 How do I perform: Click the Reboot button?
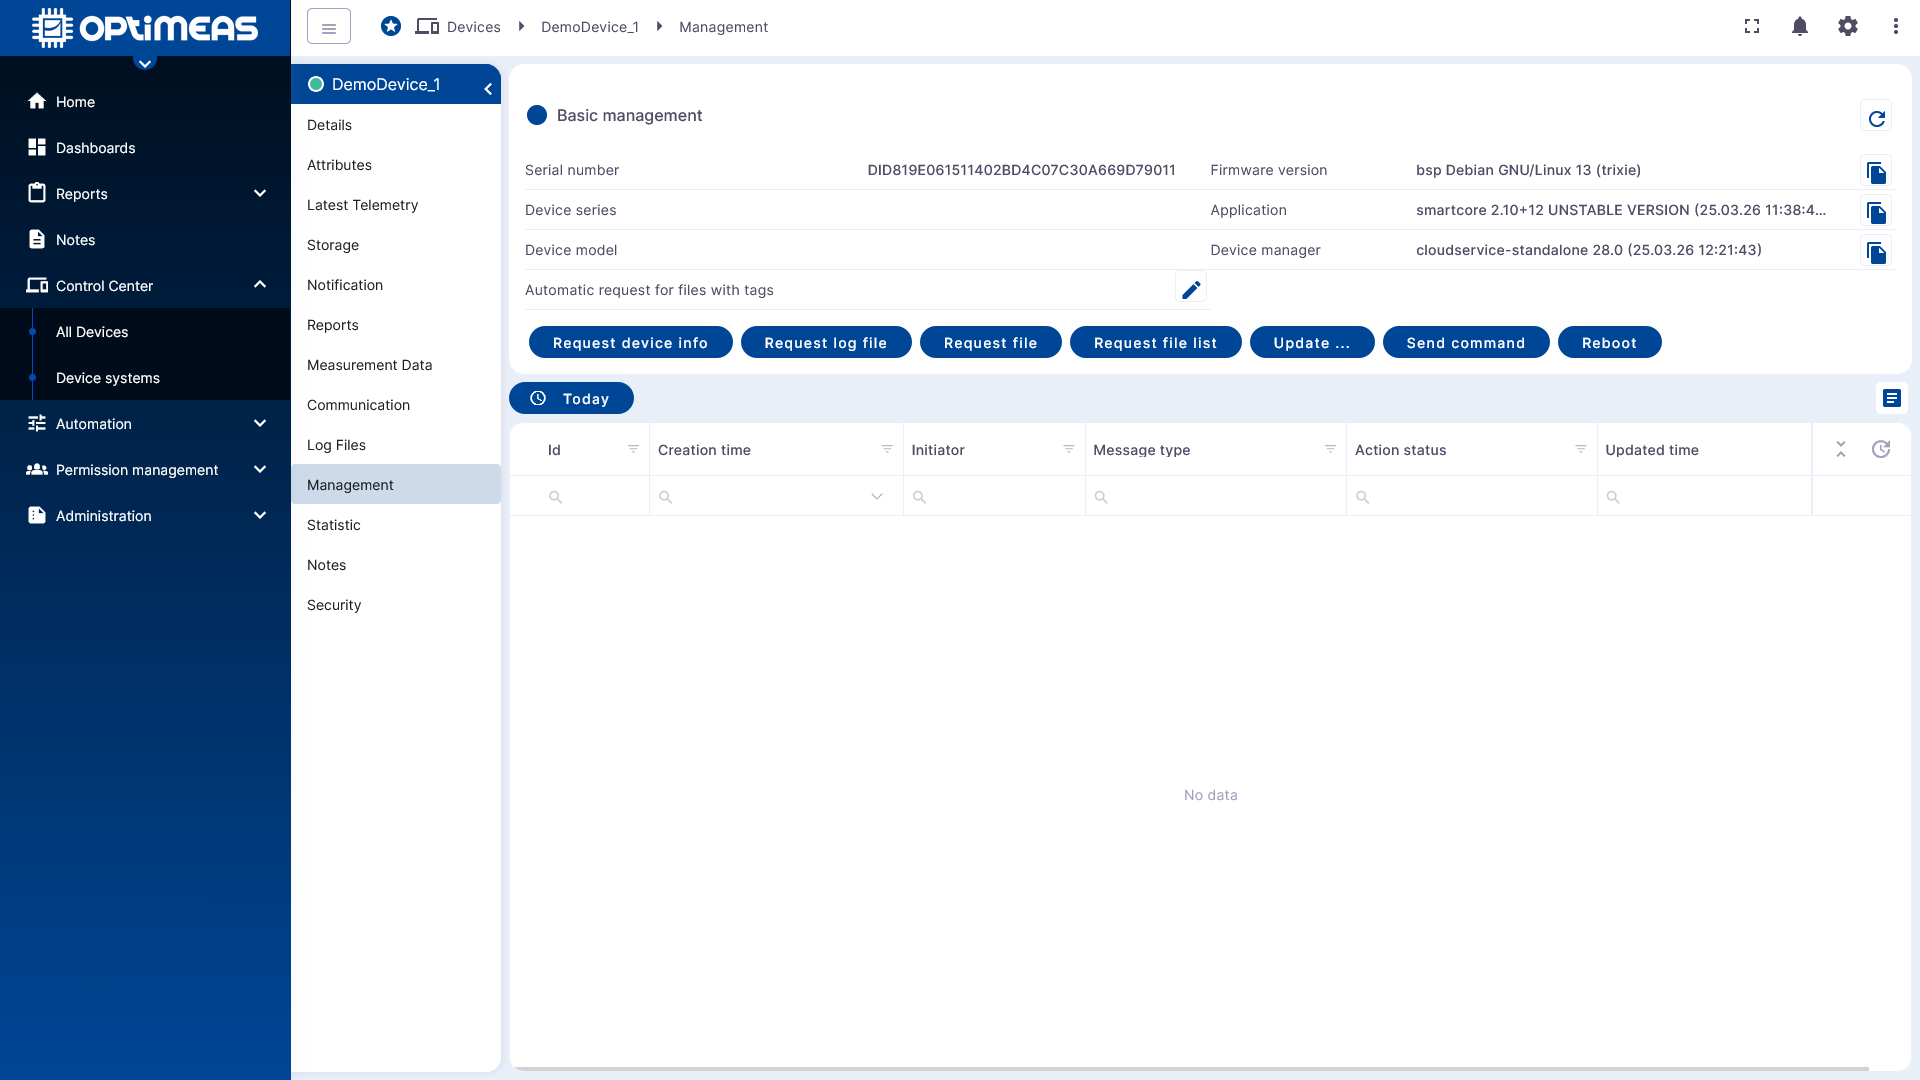[x=1609, y=342]
